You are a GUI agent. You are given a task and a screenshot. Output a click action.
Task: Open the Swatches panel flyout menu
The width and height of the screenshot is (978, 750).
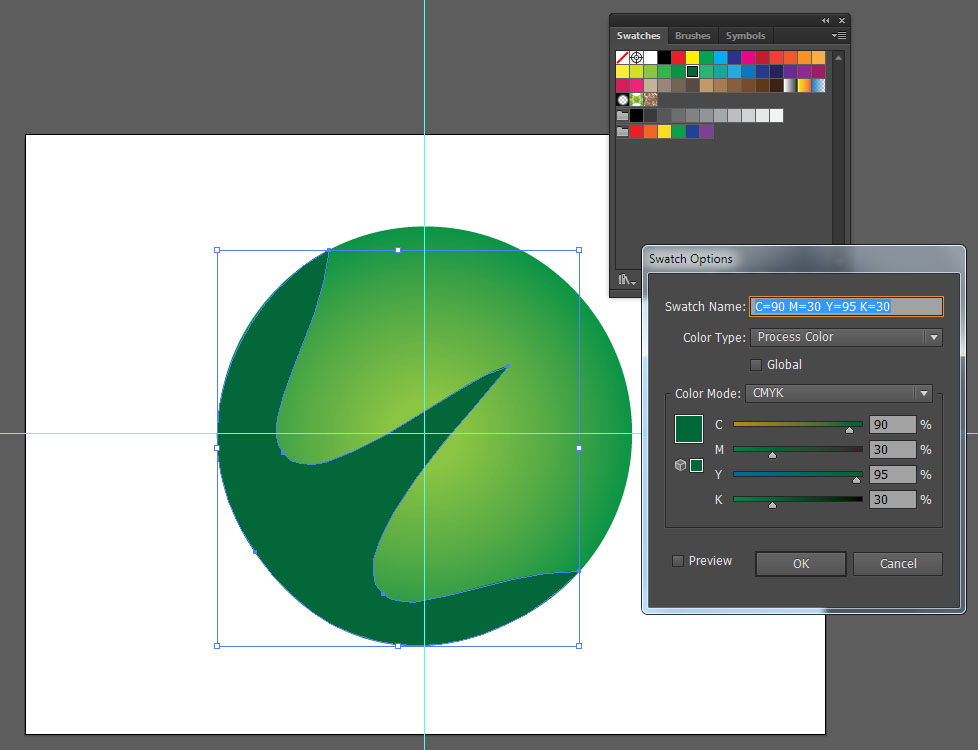coord(838,35)
